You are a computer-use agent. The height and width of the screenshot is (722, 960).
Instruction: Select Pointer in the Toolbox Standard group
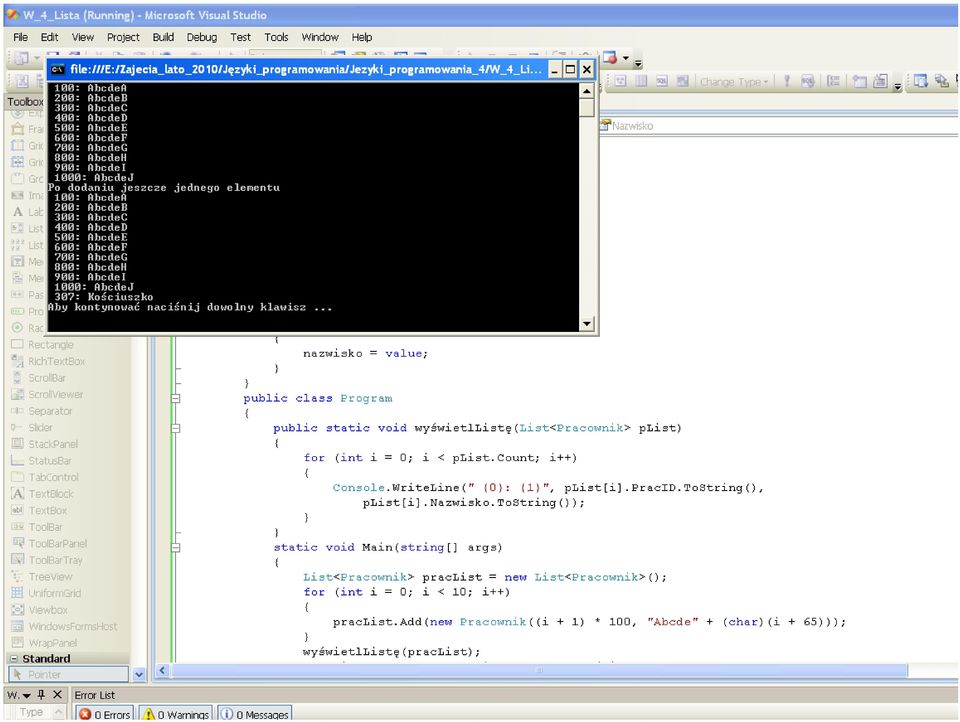69,674
